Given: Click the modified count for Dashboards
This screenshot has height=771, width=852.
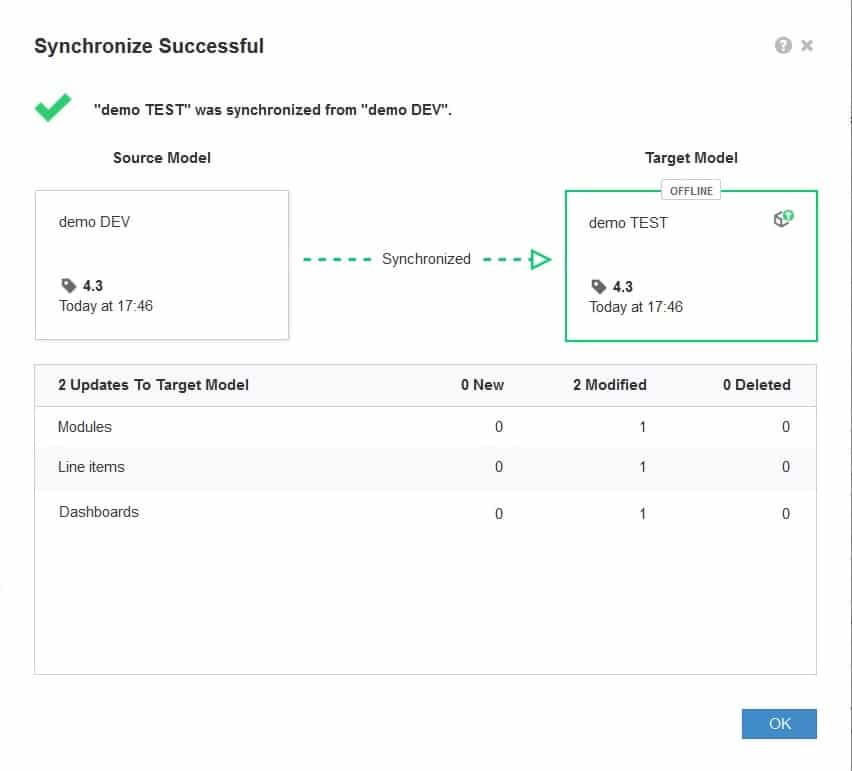Looking at the screenshot, I should [643, 514].
